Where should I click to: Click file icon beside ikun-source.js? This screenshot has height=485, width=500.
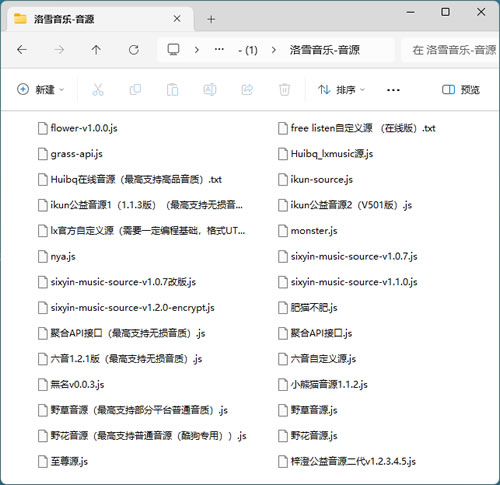pos(283,179)
